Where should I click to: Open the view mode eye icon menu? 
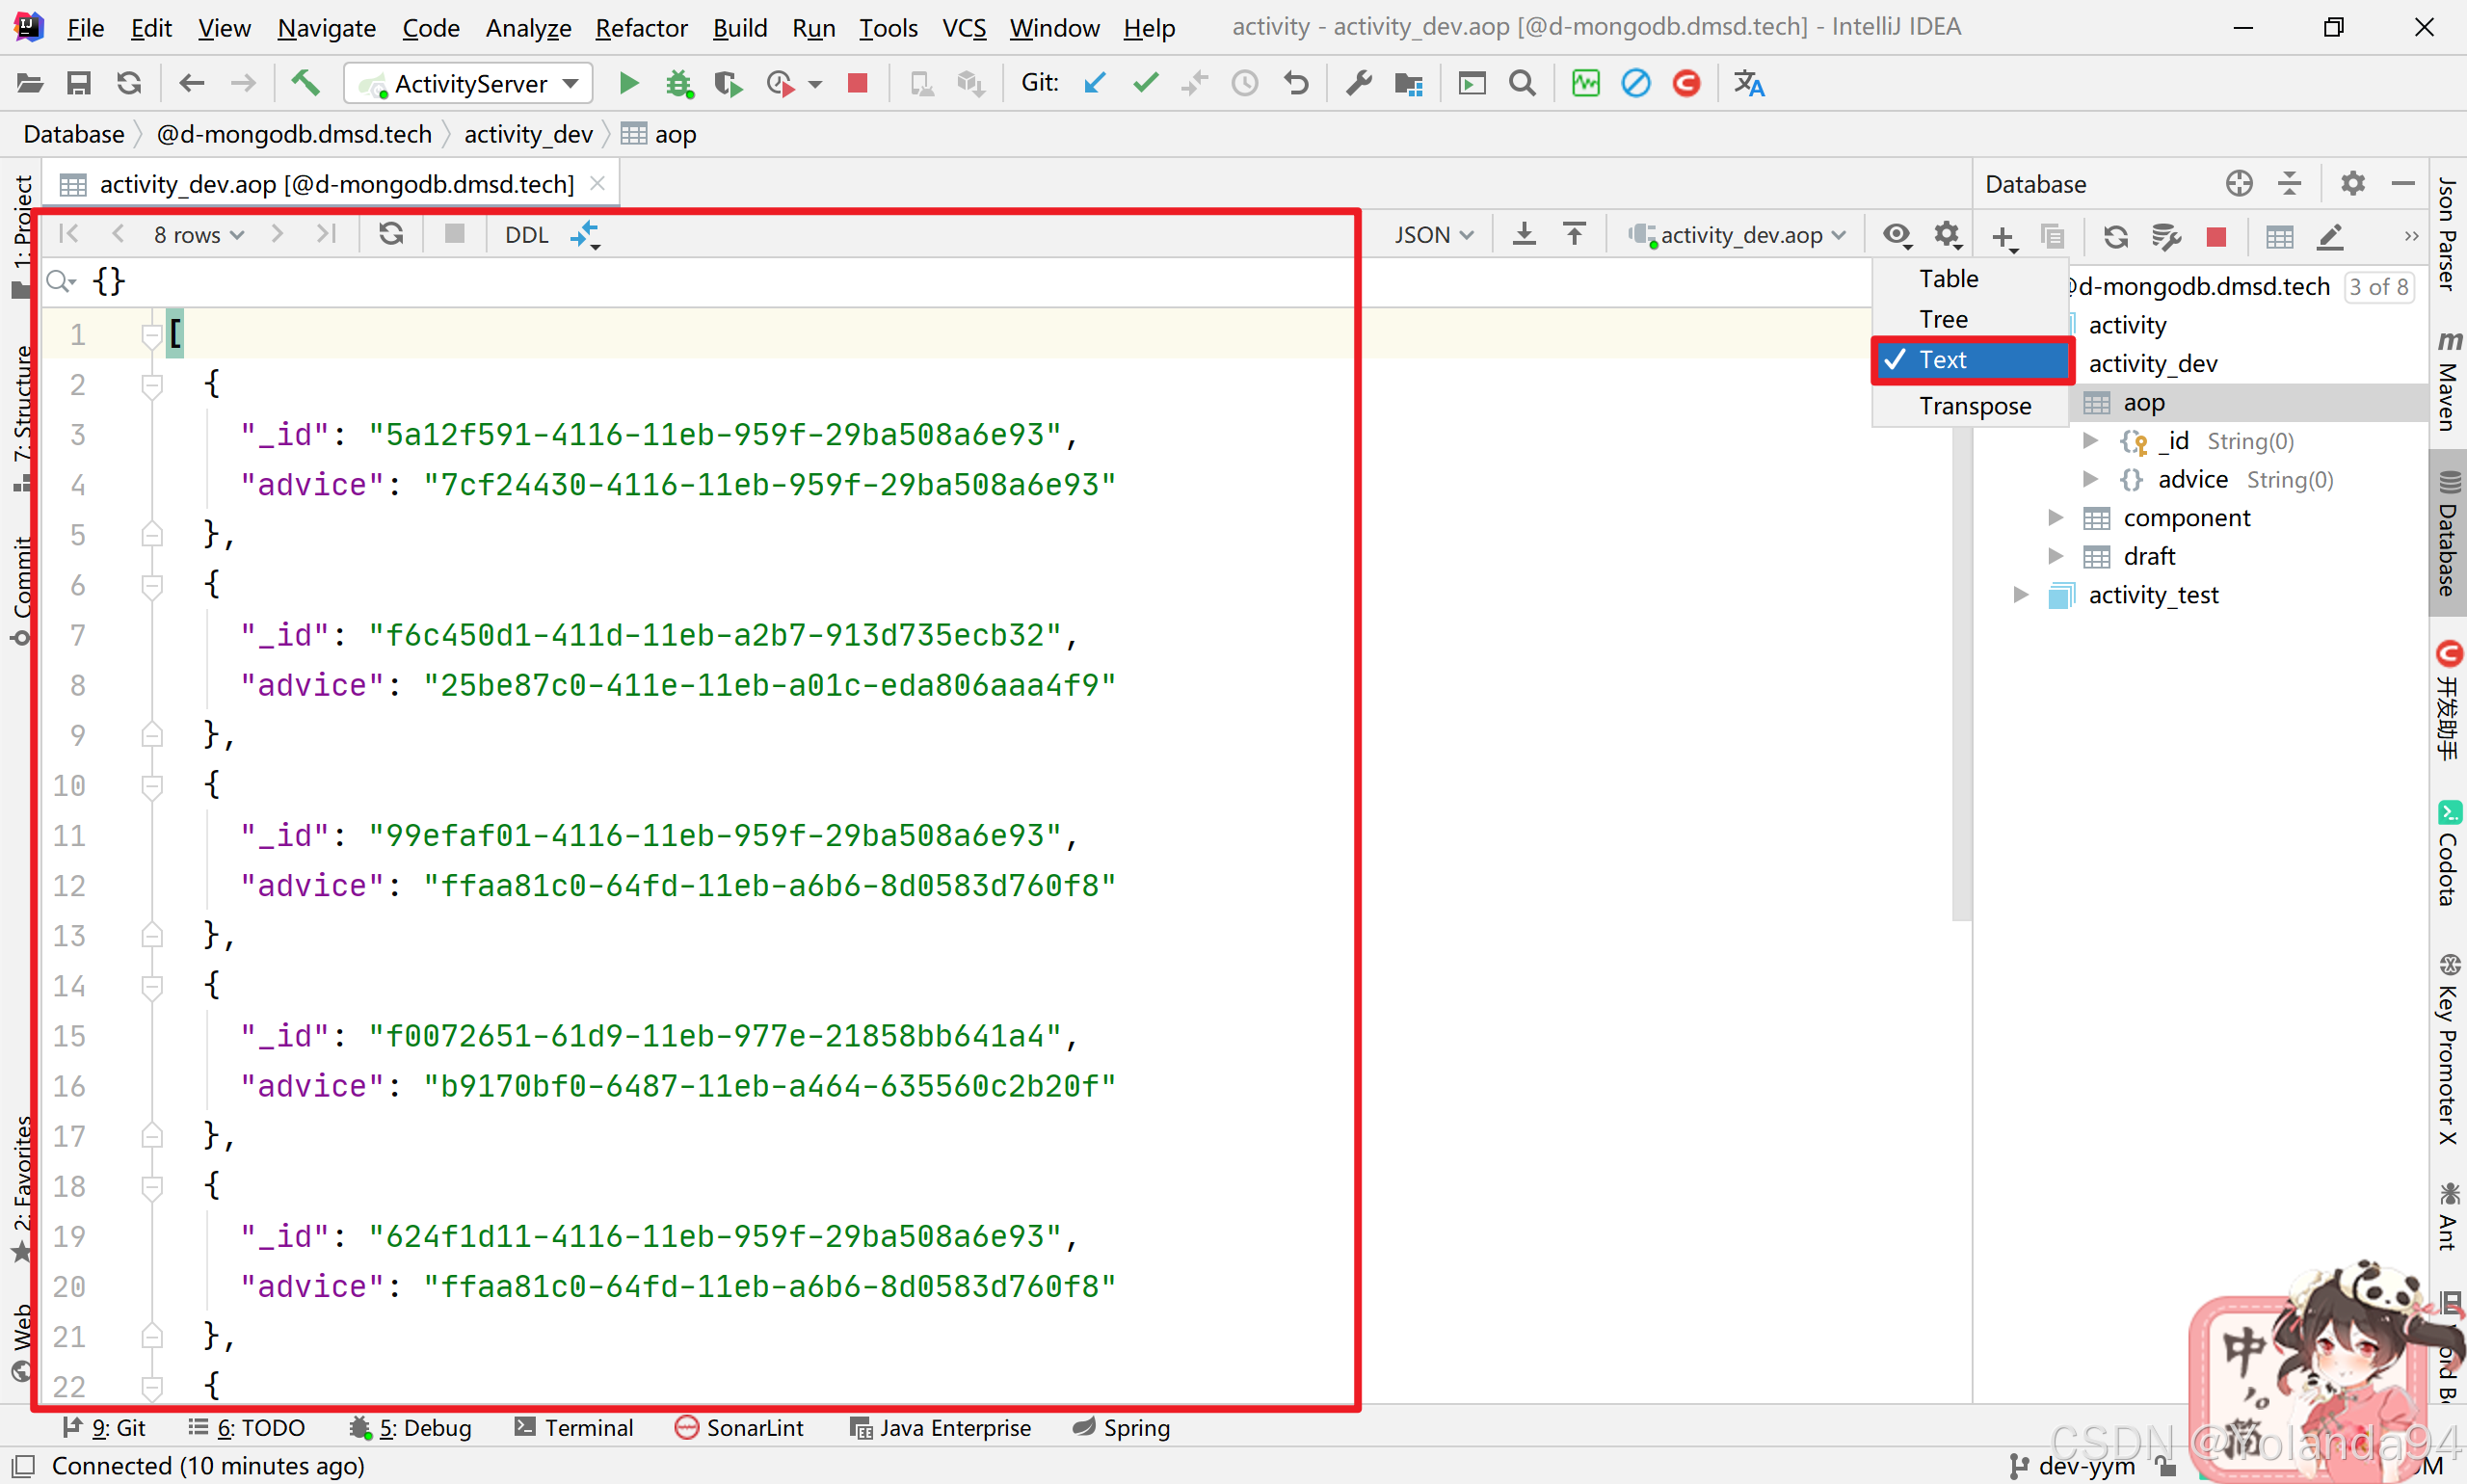point(1896,234)
